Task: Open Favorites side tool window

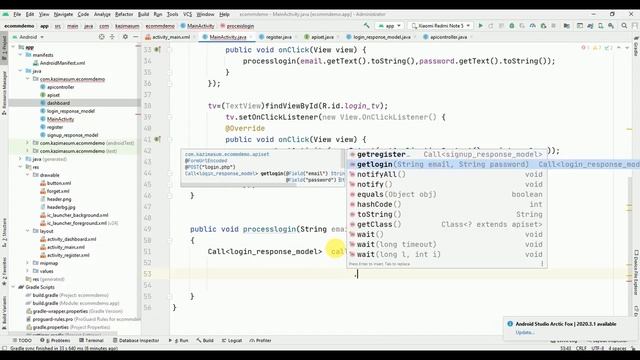Action: click(4, 271)
